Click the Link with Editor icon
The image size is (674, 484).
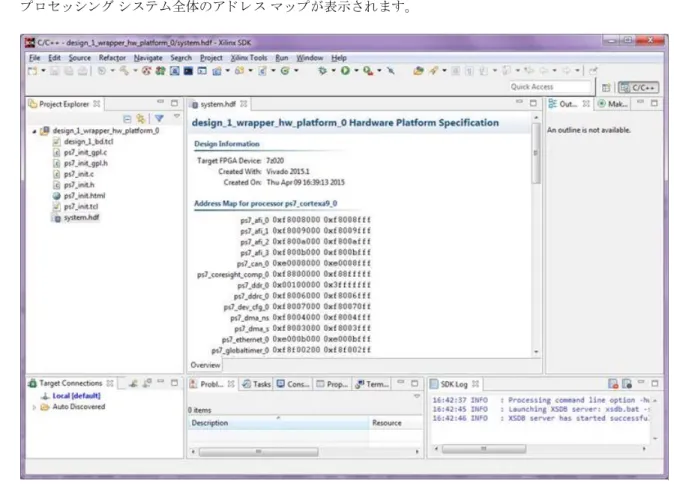pyautogui.click(x=141, y=119)
